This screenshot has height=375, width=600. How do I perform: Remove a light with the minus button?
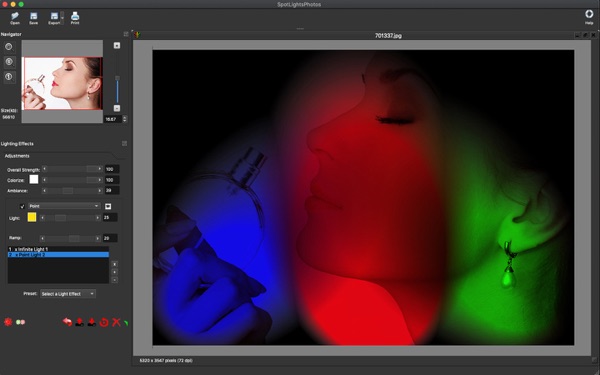click(114, 280)
